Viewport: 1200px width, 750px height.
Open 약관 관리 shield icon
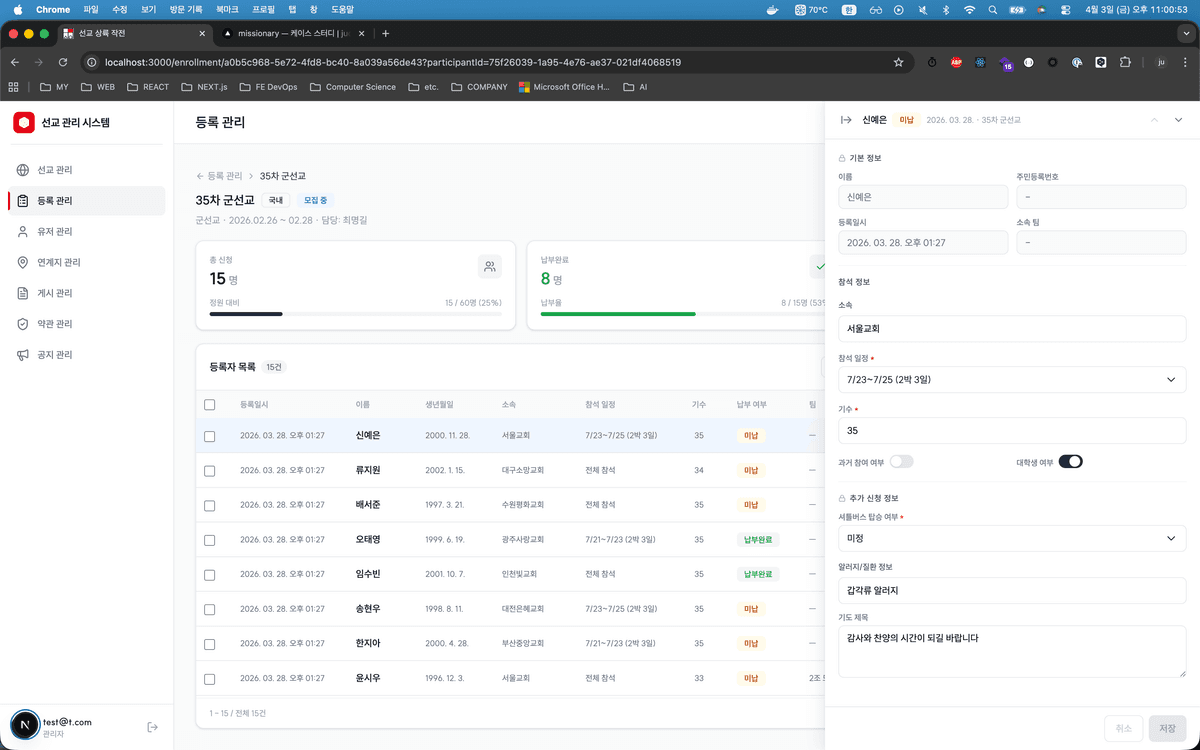pos(23,324)
